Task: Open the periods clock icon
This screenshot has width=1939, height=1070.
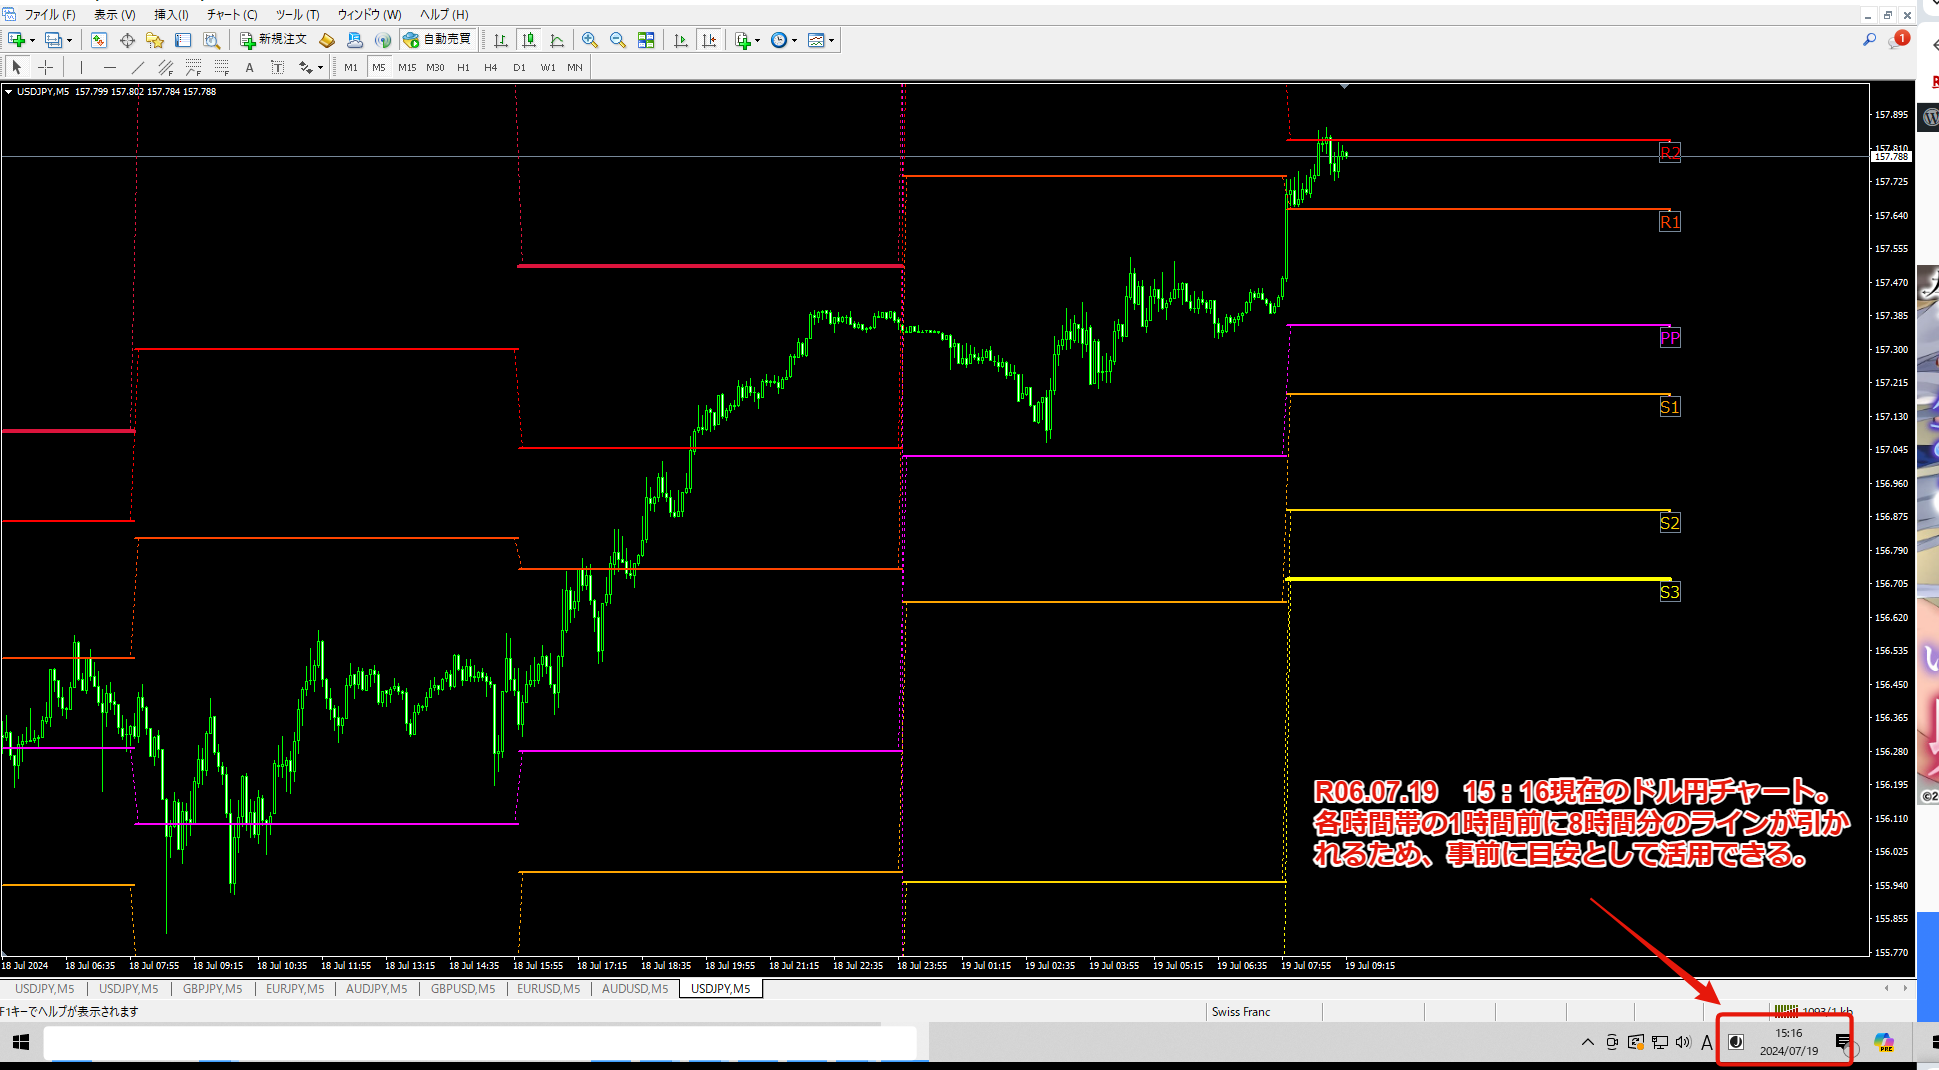Action: pyautogui.click(x=779, y=40)
